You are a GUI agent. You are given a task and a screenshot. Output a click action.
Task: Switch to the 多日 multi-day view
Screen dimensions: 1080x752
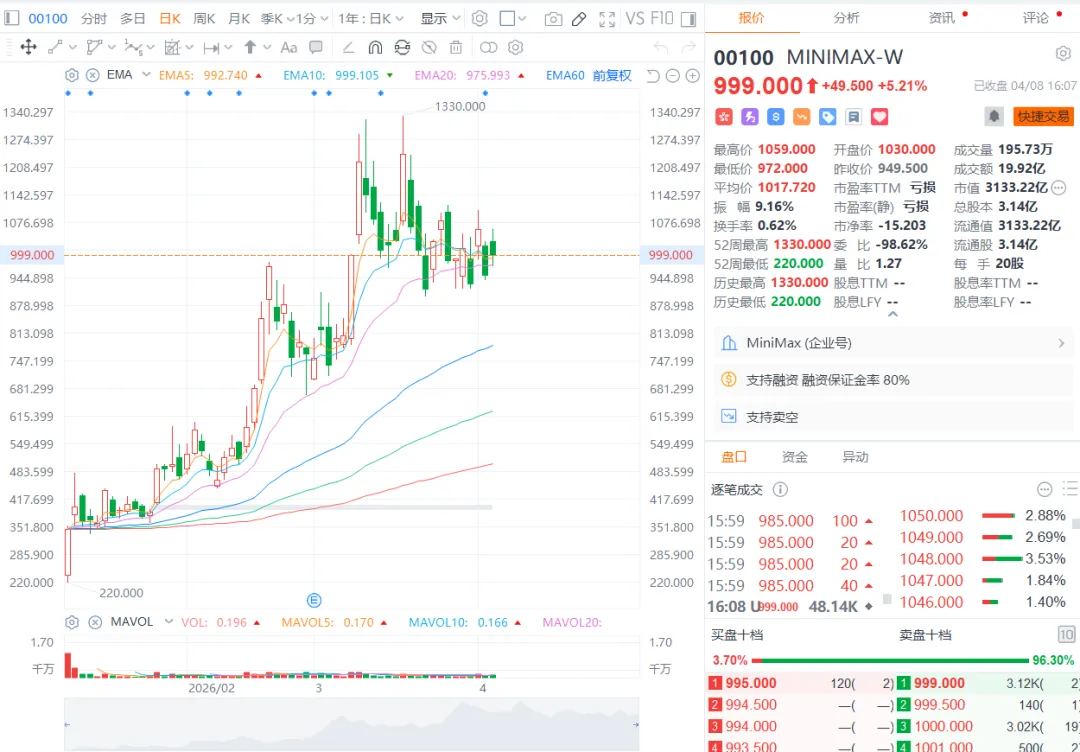point(132,19)
